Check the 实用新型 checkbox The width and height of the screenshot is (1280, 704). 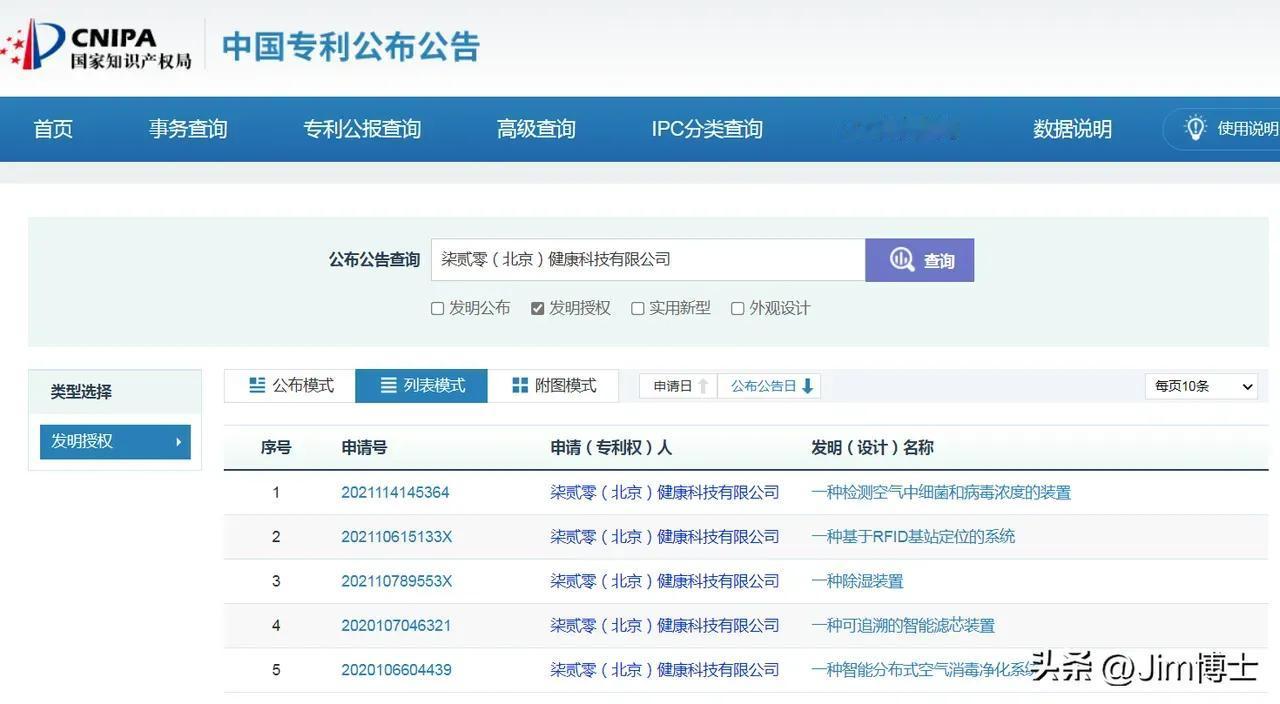coord(637,309)
